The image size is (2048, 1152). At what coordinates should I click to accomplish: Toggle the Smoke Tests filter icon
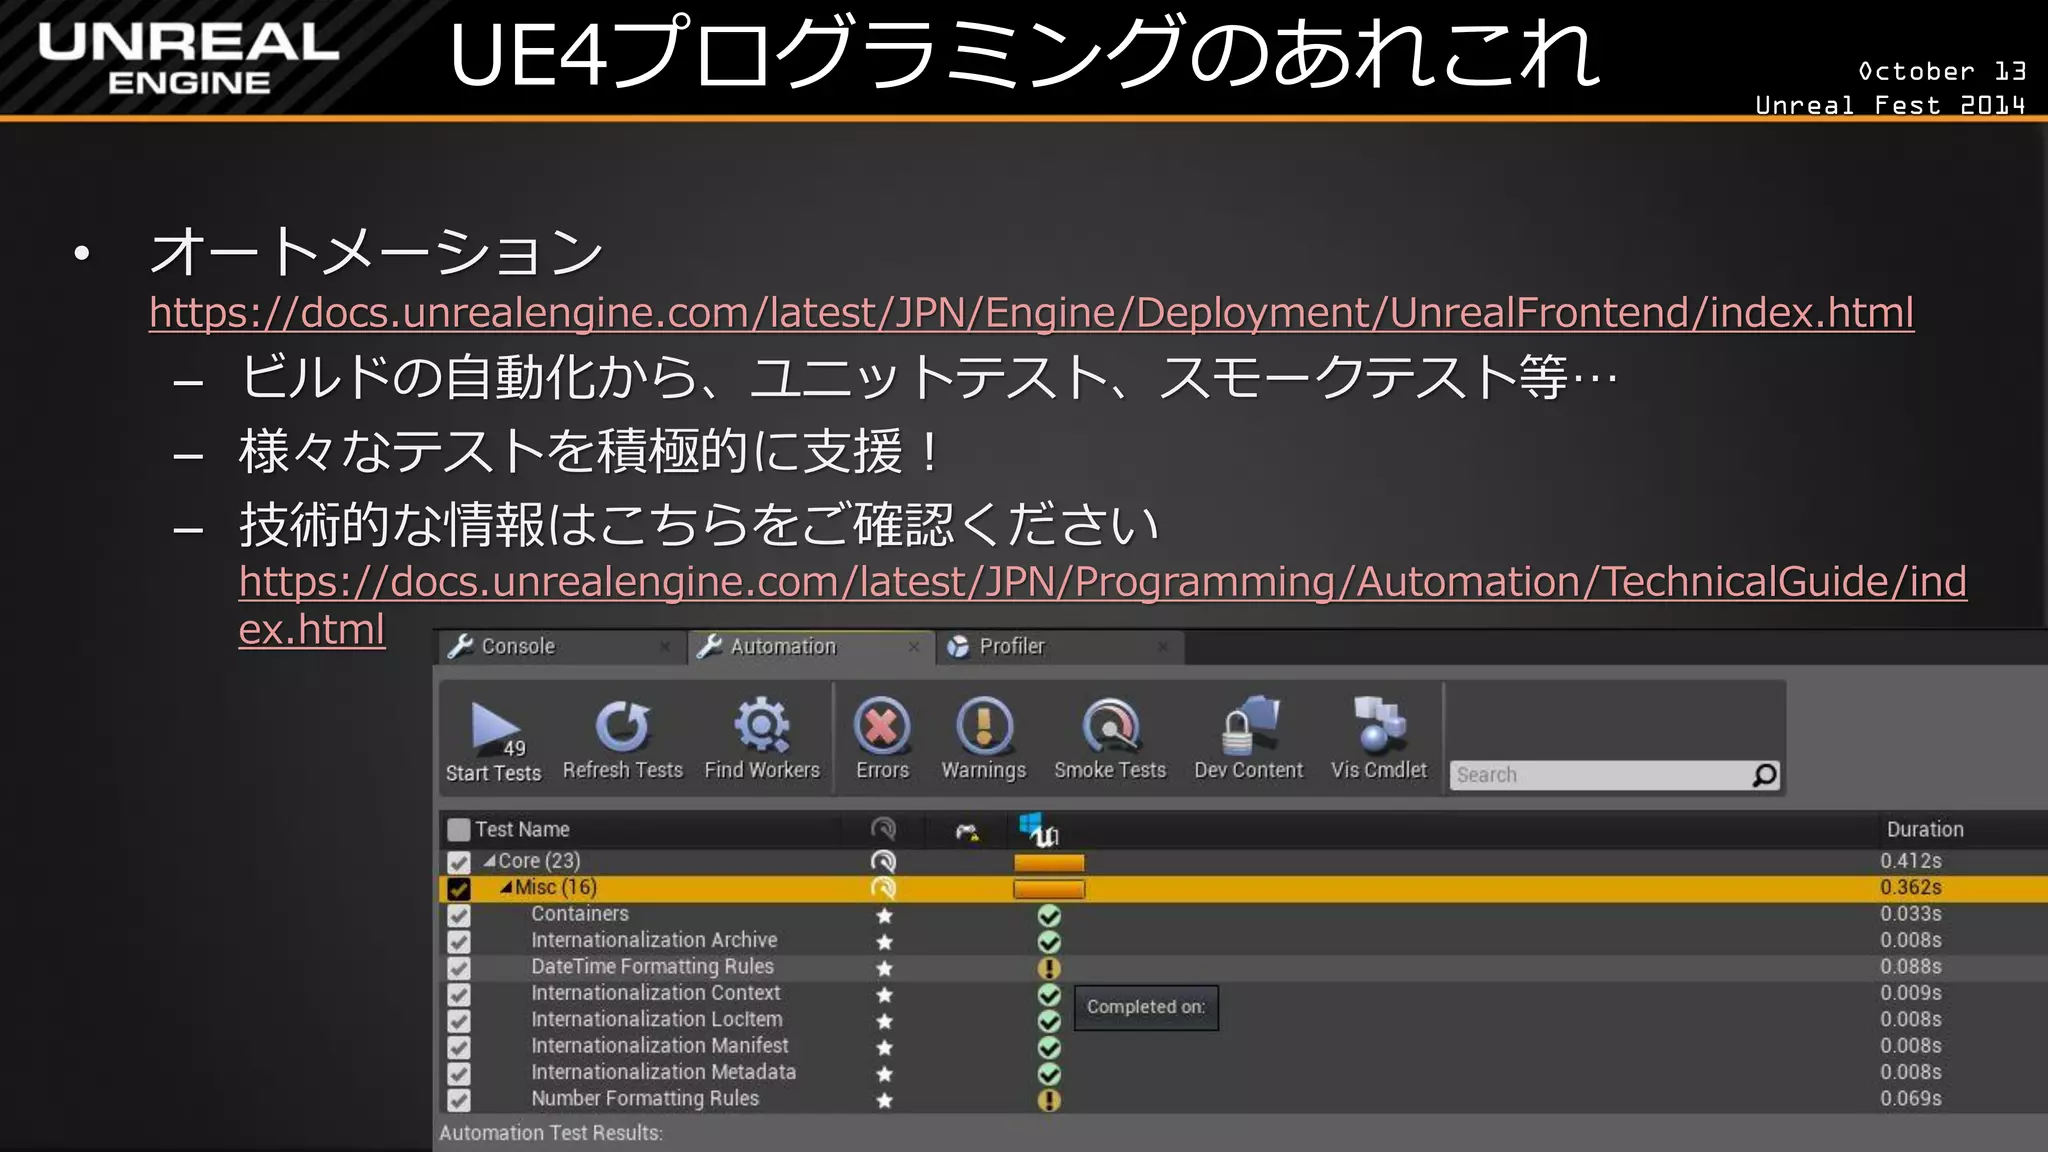pyautogui.click(x=1110, y=726)
